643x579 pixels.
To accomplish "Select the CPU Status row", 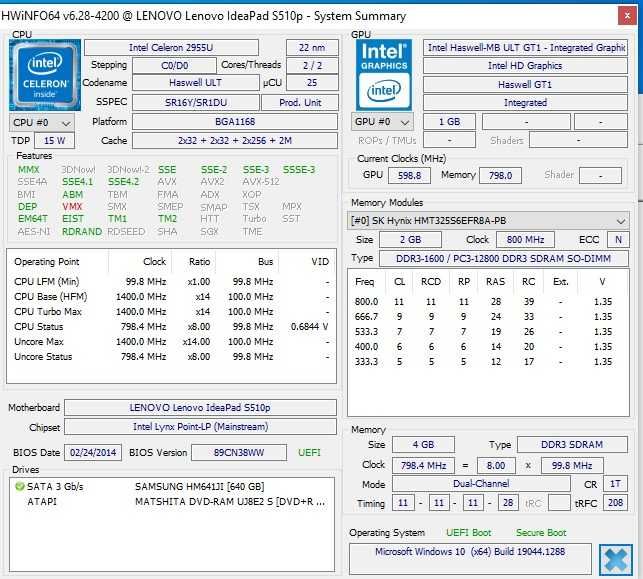I will coord(171,327).
